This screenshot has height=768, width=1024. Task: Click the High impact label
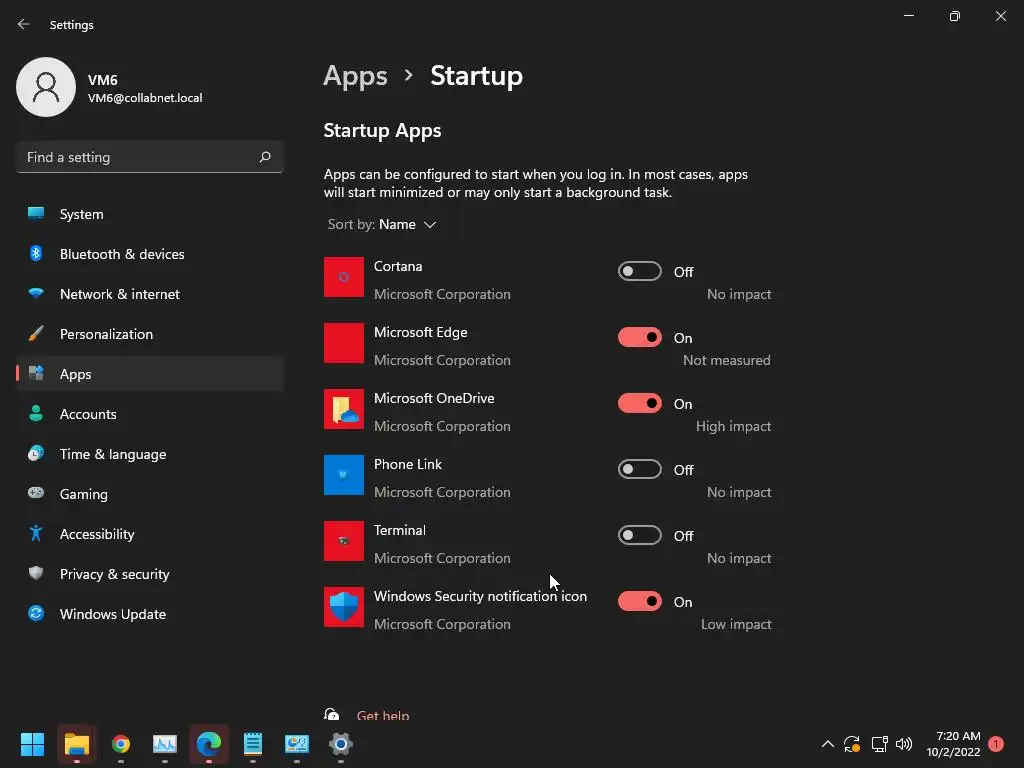click(733, 426)
